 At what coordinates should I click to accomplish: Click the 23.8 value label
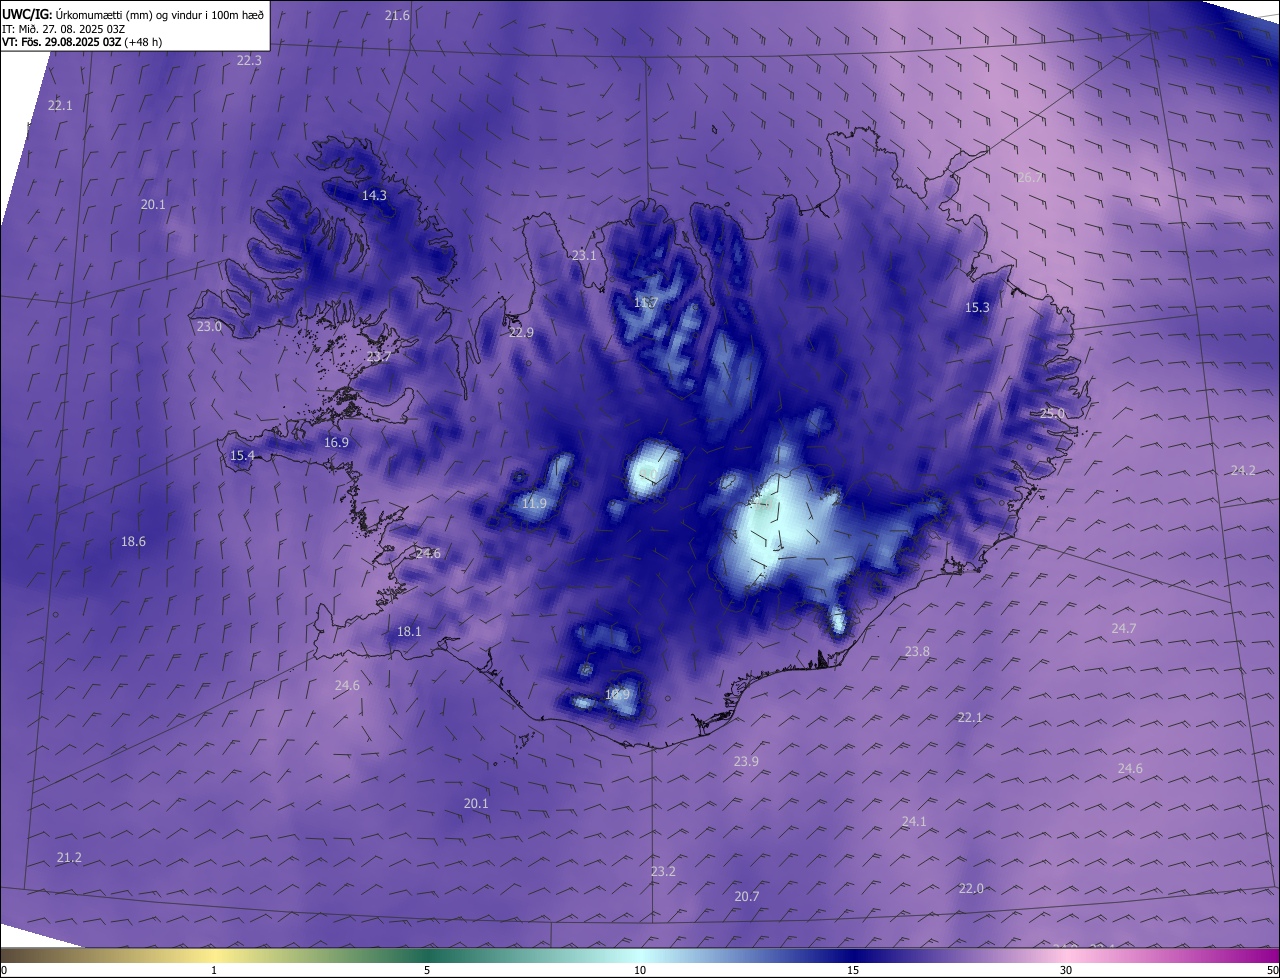[x=917, y=651]
